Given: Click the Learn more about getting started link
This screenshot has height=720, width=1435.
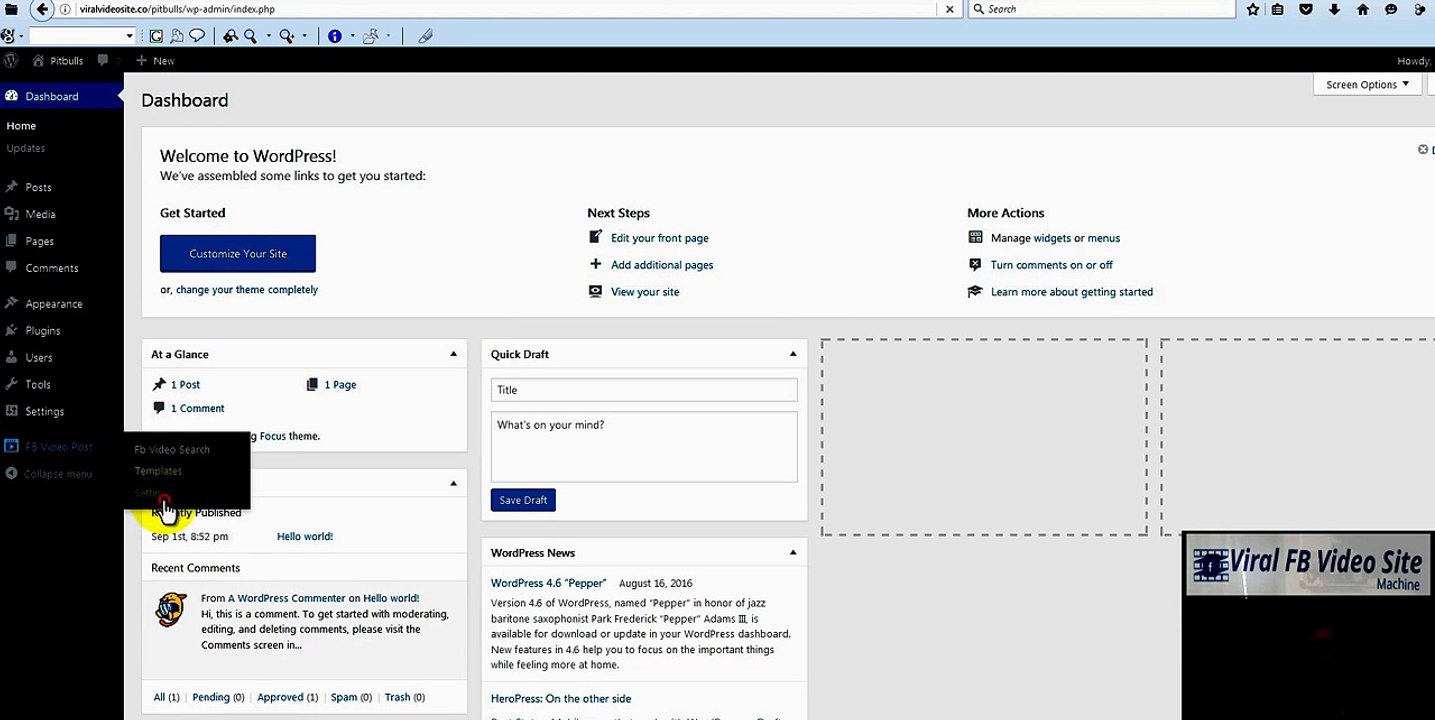Looking at the screenshot, I should (1072, 292).
